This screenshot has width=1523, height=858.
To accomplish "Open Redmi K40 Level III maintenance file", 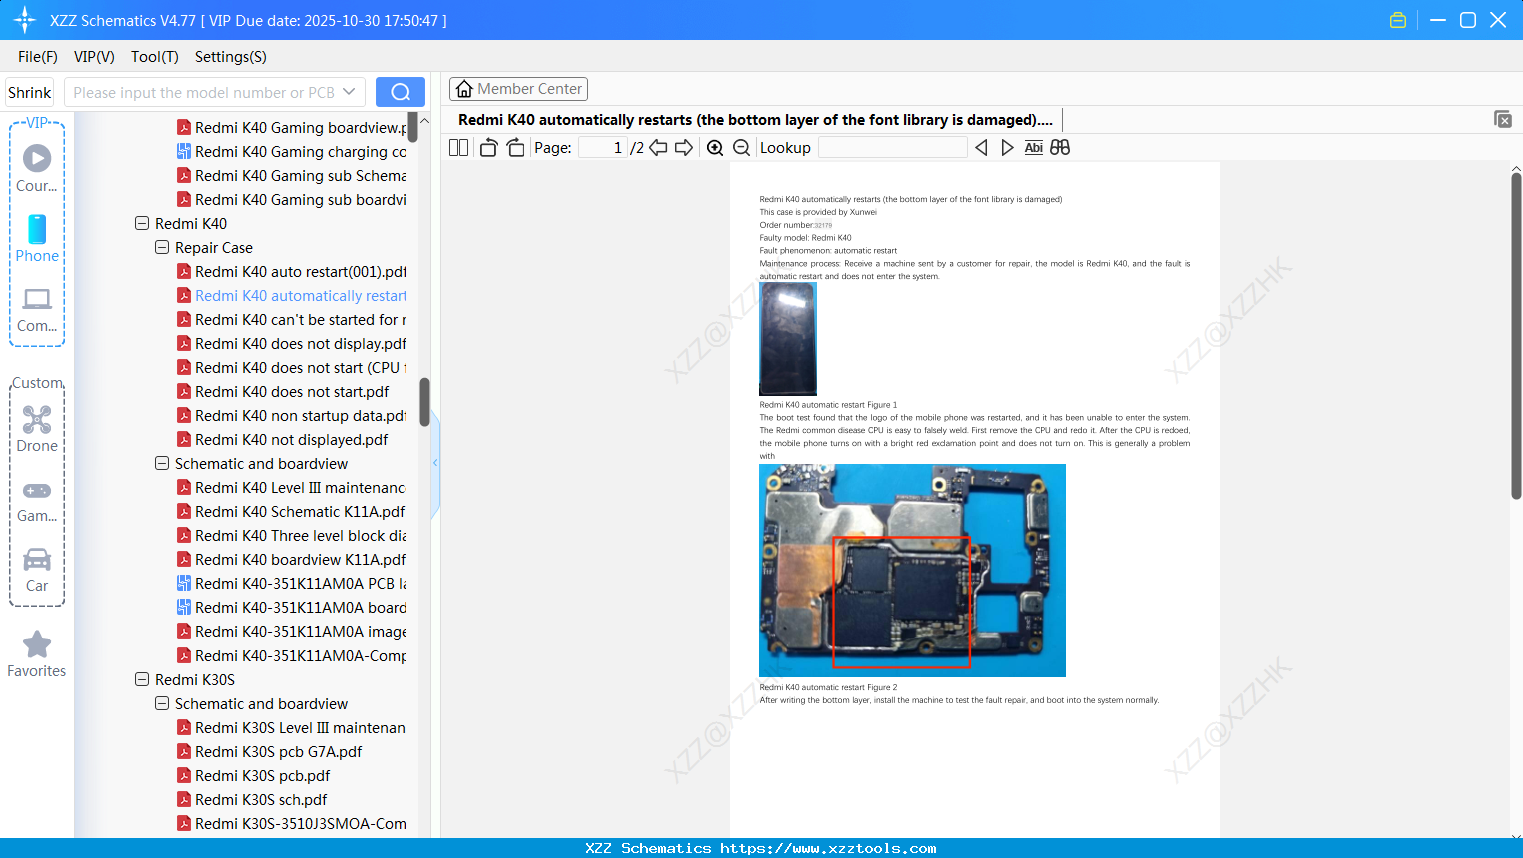I will [292, 487].
